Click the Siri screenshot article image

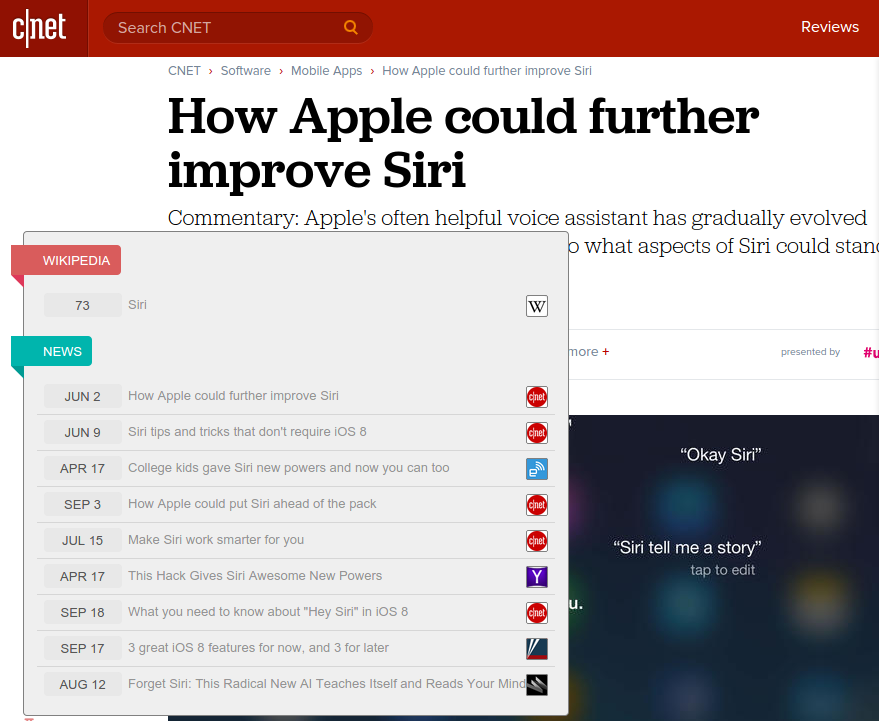click(720, 560)
